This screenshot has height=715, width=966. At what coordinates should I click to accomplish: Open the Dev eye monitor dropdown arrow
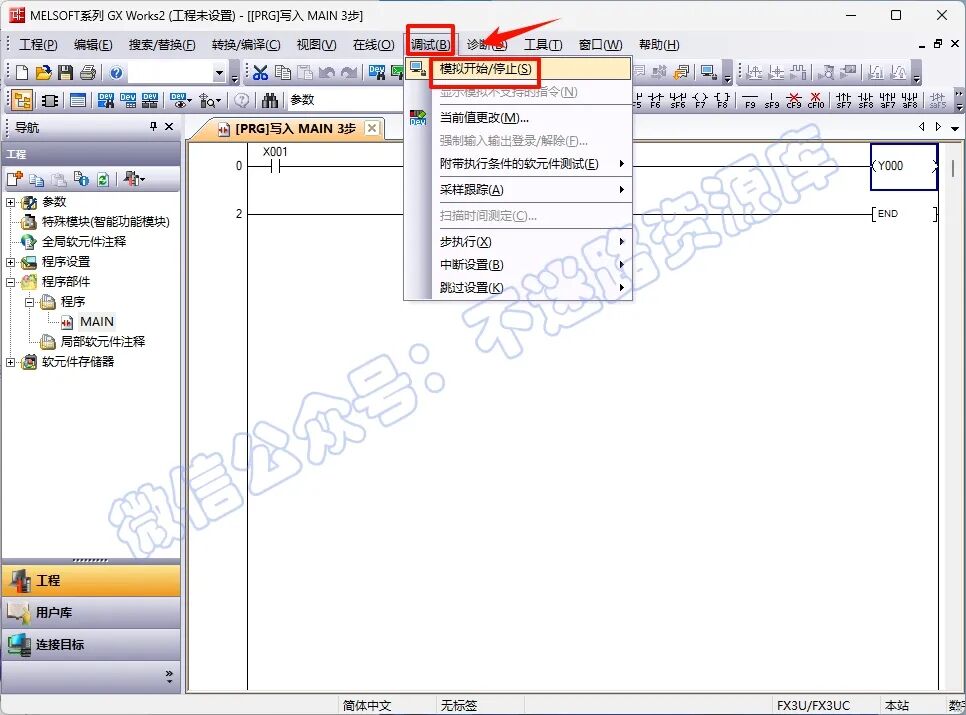[189, 100]
